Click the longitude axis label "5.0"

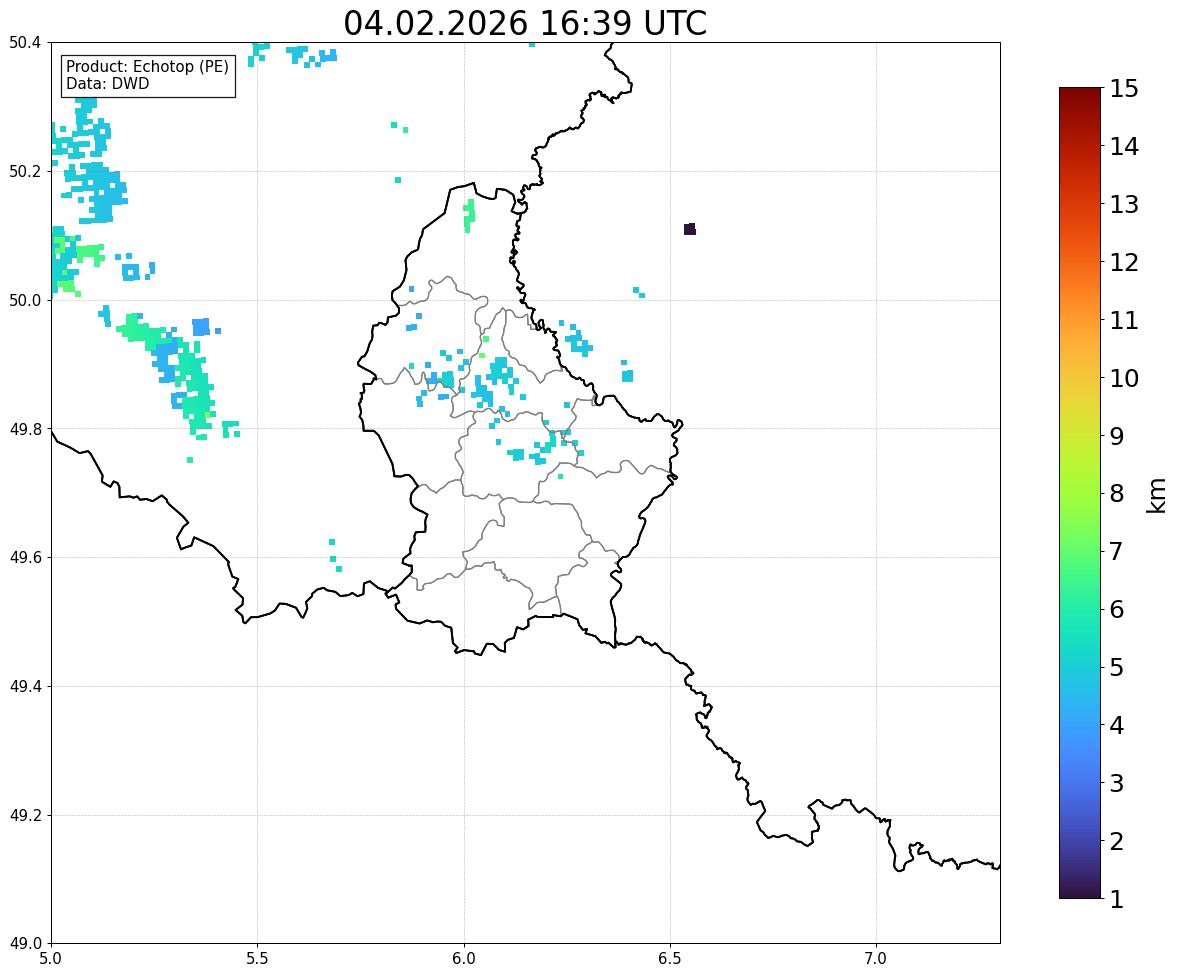click(x=51, y=959)
